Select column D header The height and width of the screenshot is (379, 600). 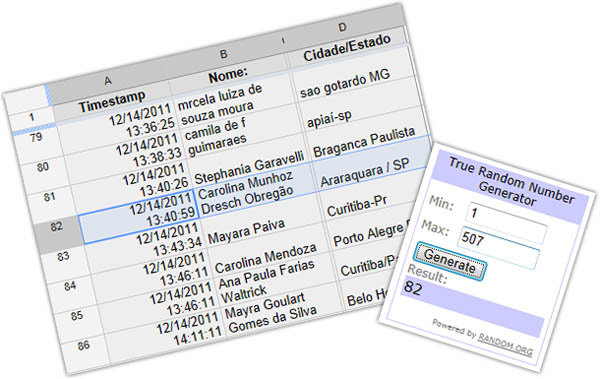(x=342, y=27)
